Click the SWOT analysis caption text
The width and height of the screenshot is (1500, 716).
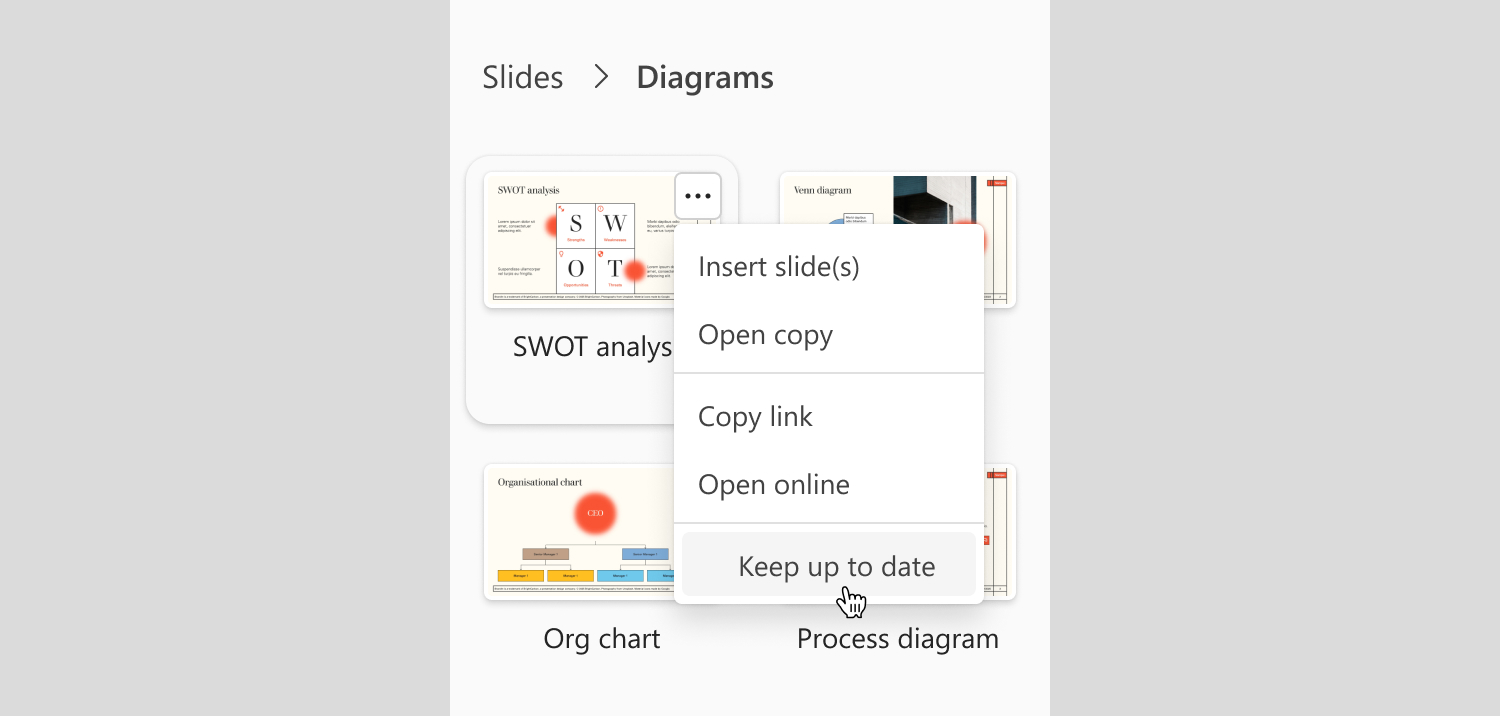592,346
